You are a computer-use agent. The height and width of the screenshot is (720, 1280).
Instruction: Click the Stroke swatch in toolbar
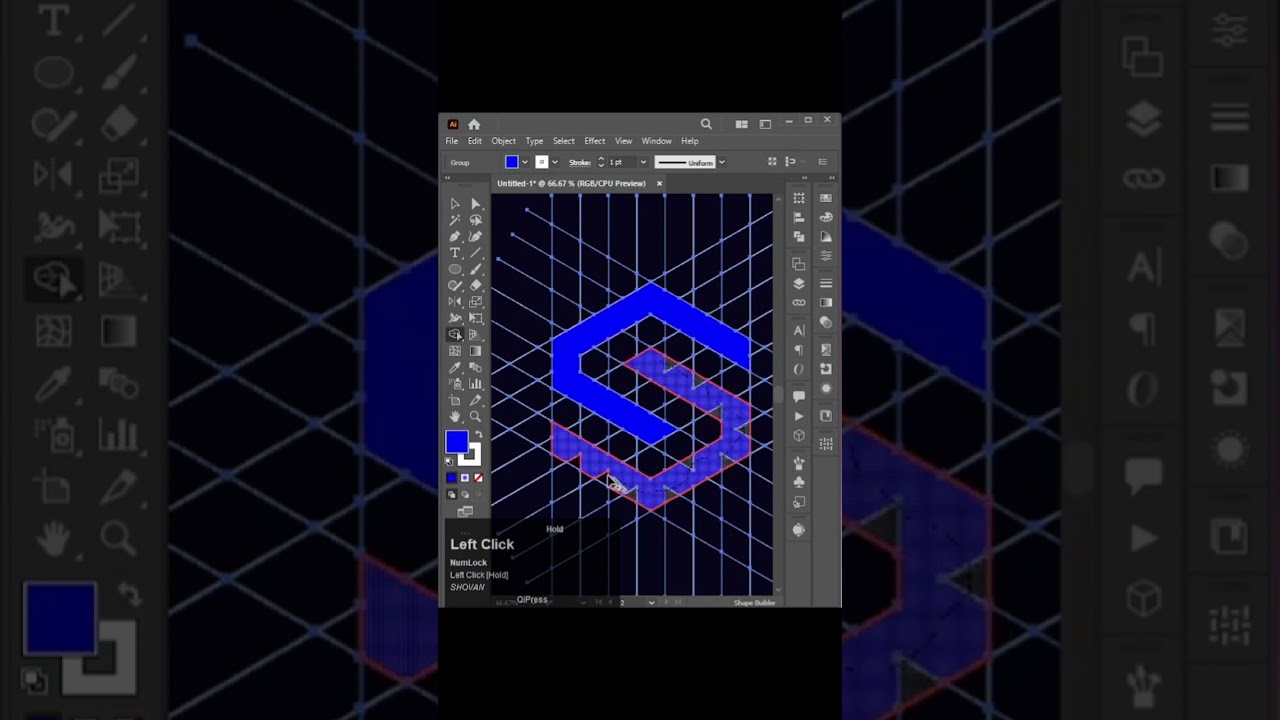click(471, 455)
